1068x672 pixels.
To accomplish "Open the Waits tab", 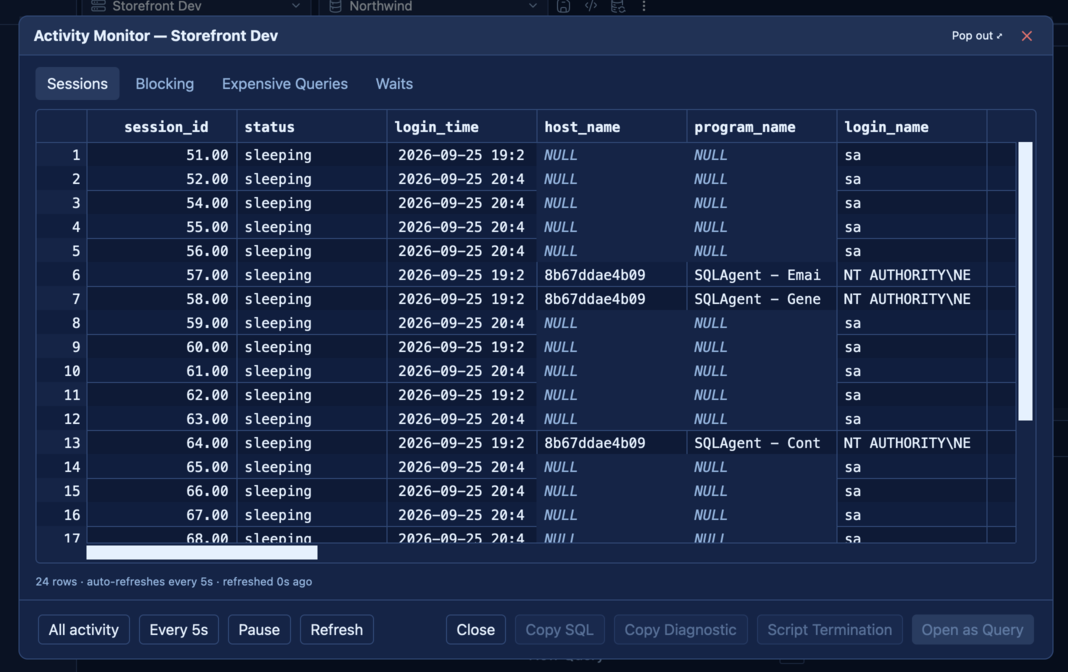I will [394, 84].
